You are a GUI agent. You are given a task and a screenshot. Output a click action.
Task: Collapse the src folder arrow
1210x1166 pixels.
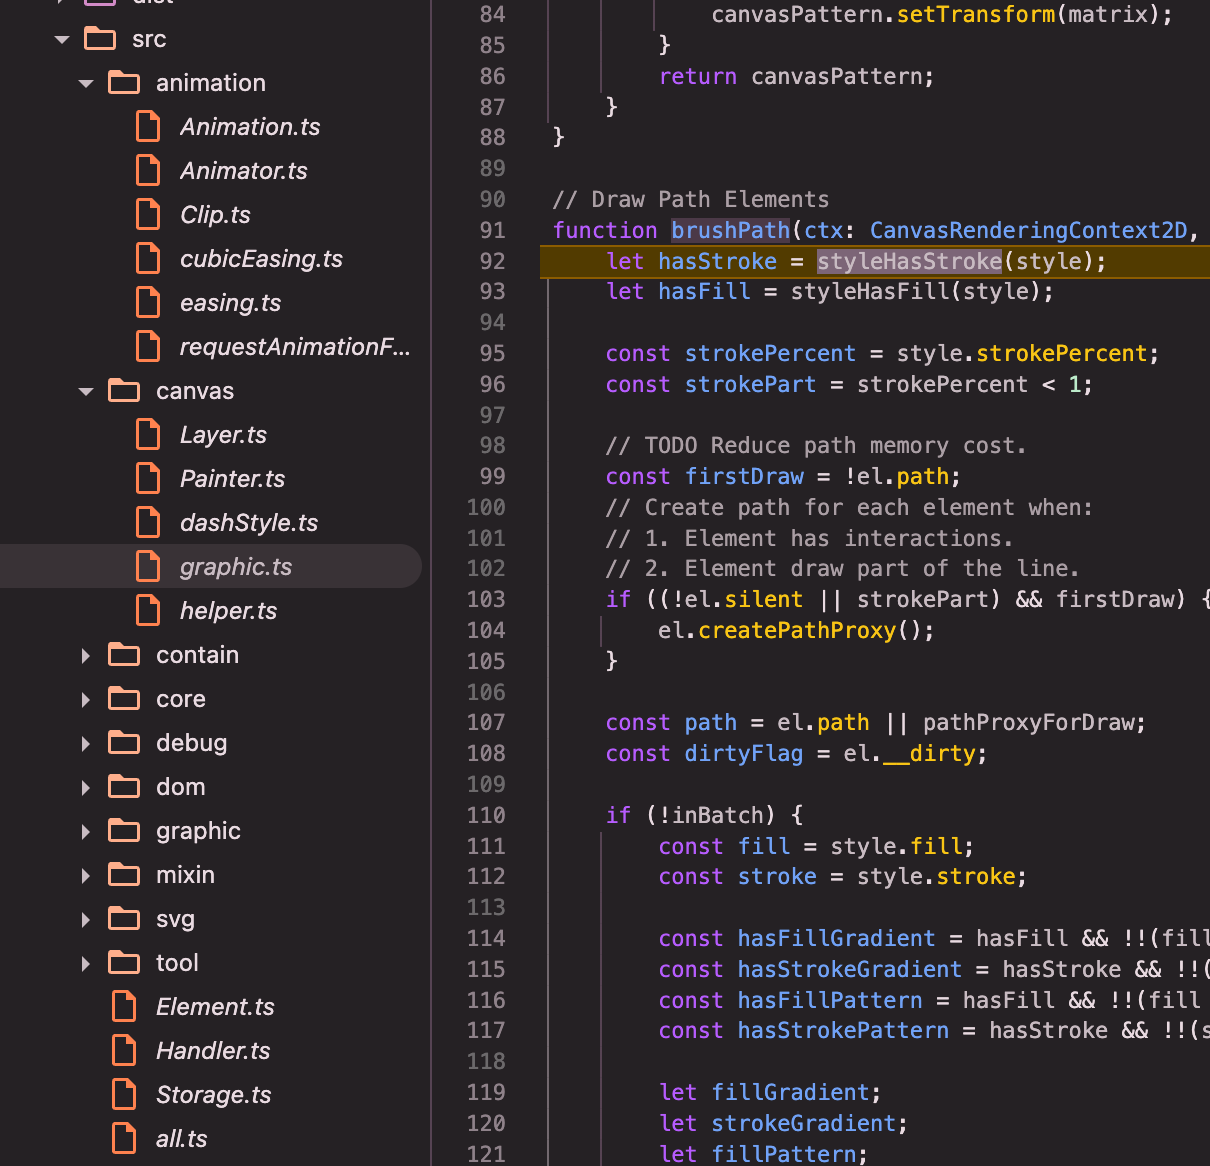62,40
